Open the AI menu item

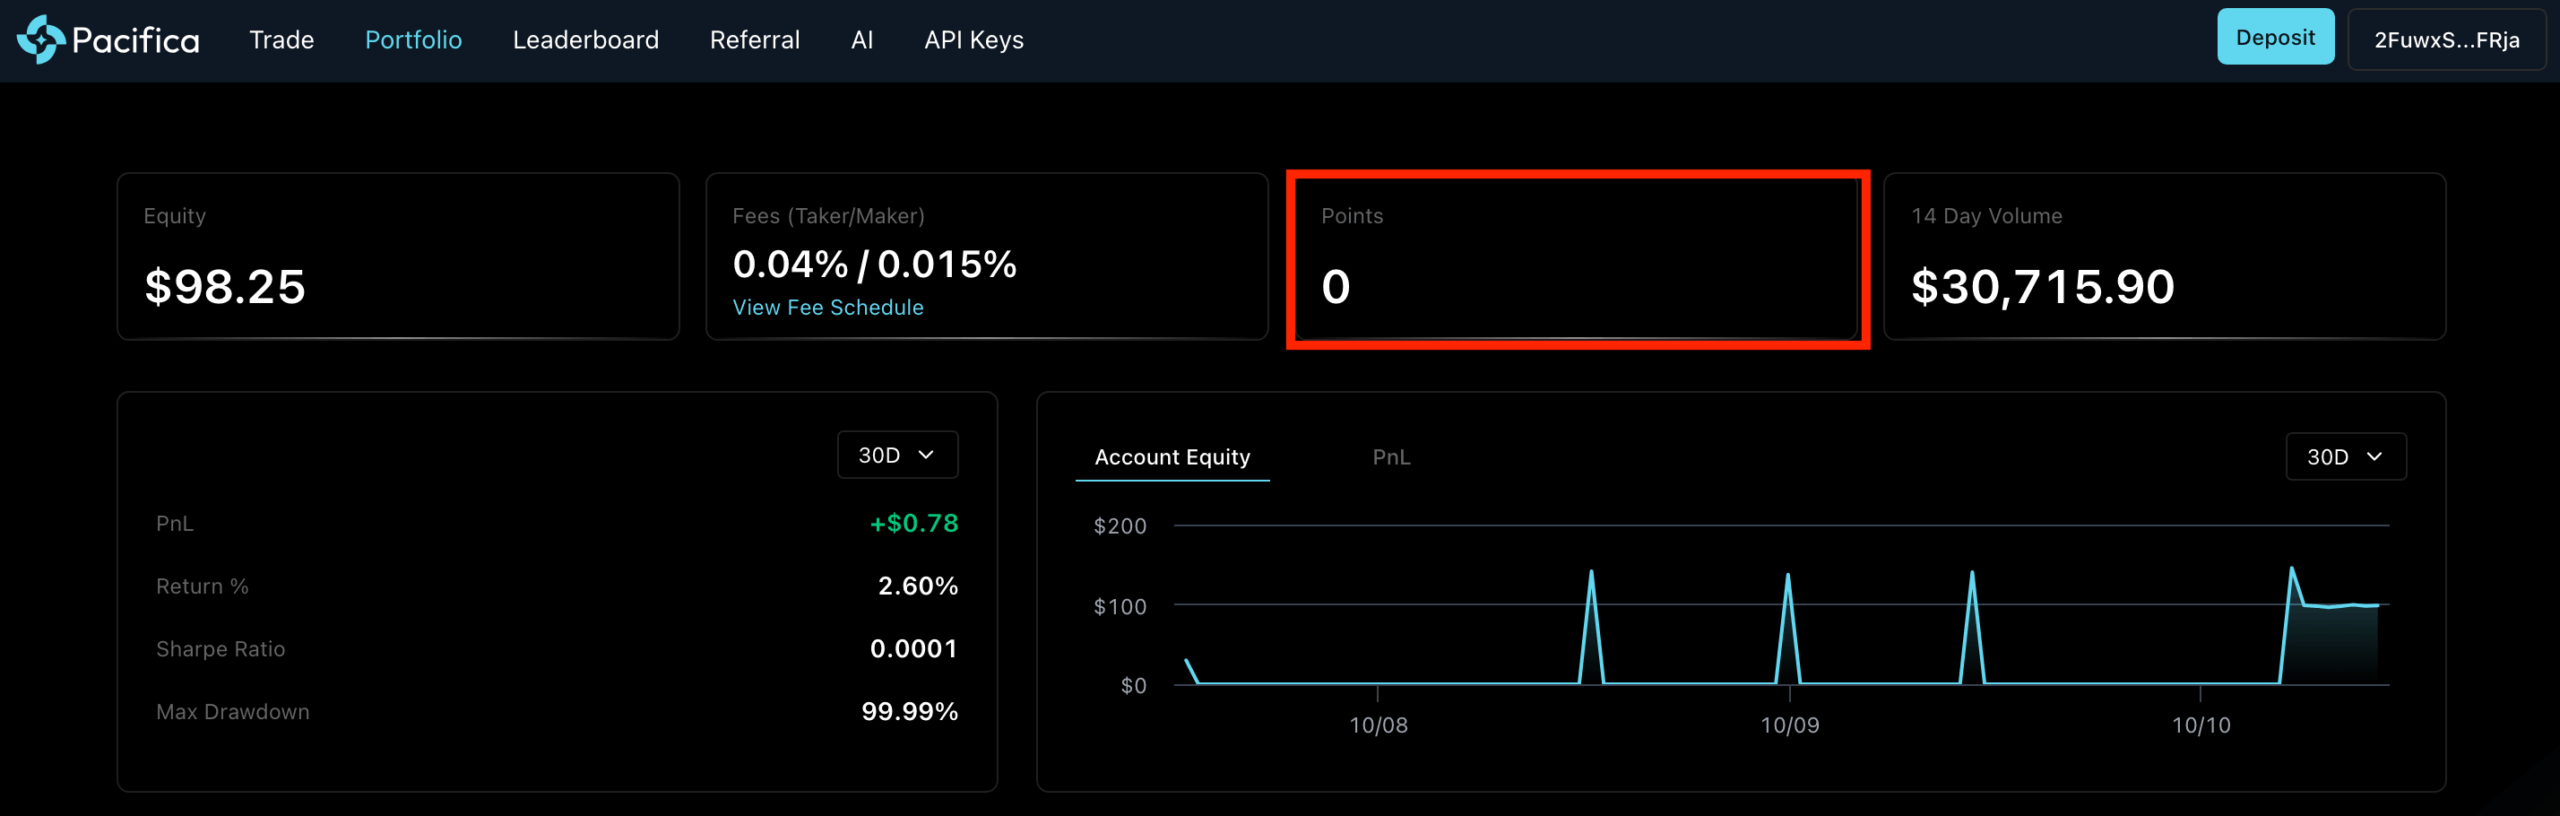861,40
